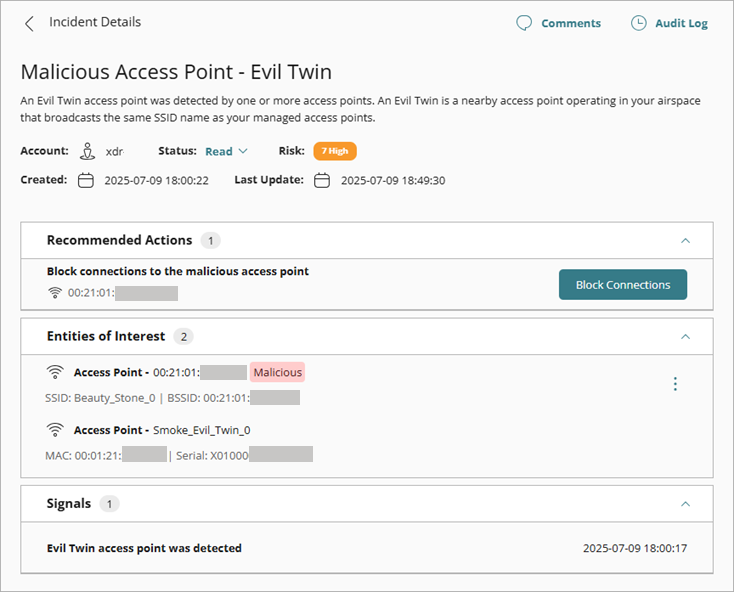Click the Wi-Fi icon under Recommended Actions
This screenshot has width=734, height=592.
pos(55,293)
